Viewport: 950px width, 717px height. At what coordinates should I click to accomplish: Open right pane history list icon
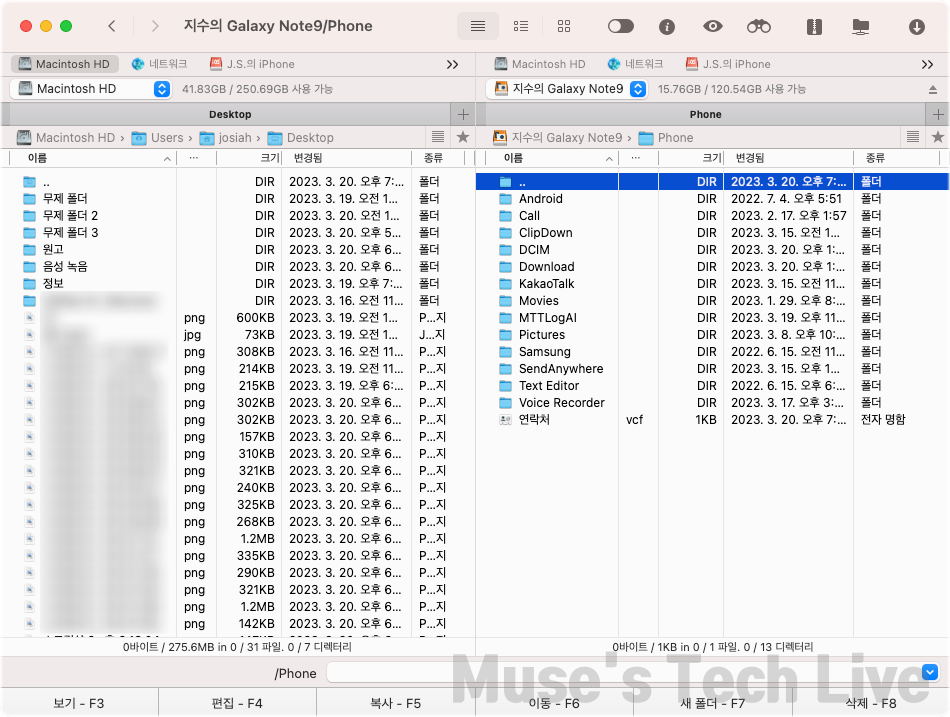[912, 138]
